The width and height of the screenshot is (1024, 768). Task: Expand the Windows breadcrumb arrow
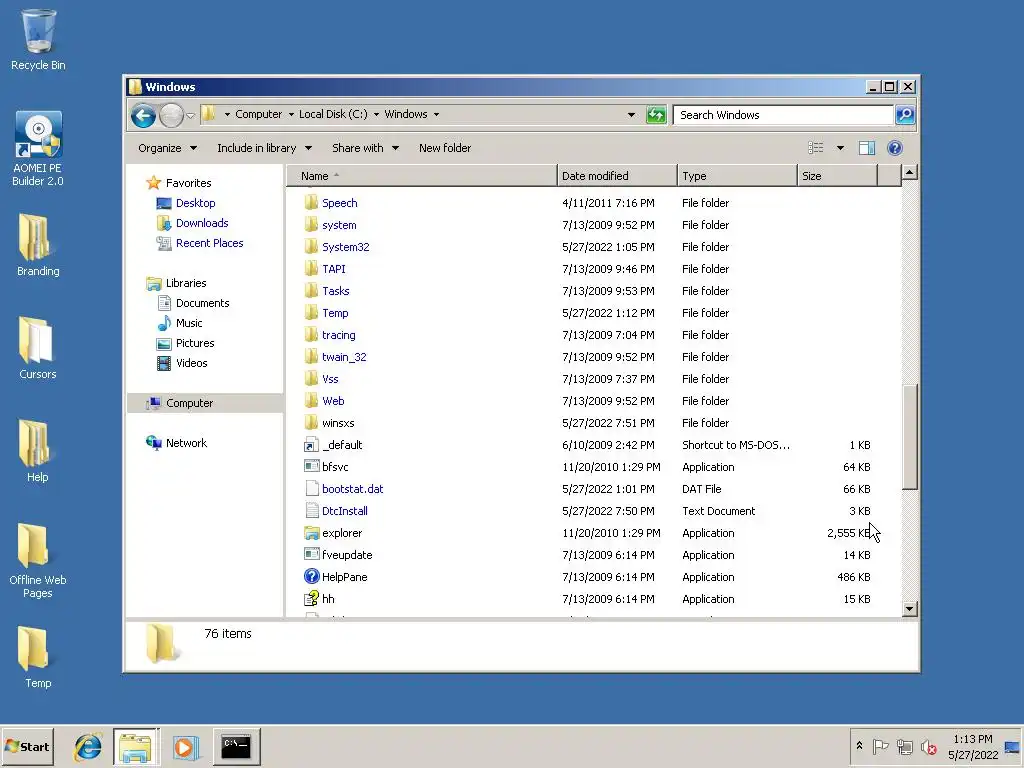point(436,114)
